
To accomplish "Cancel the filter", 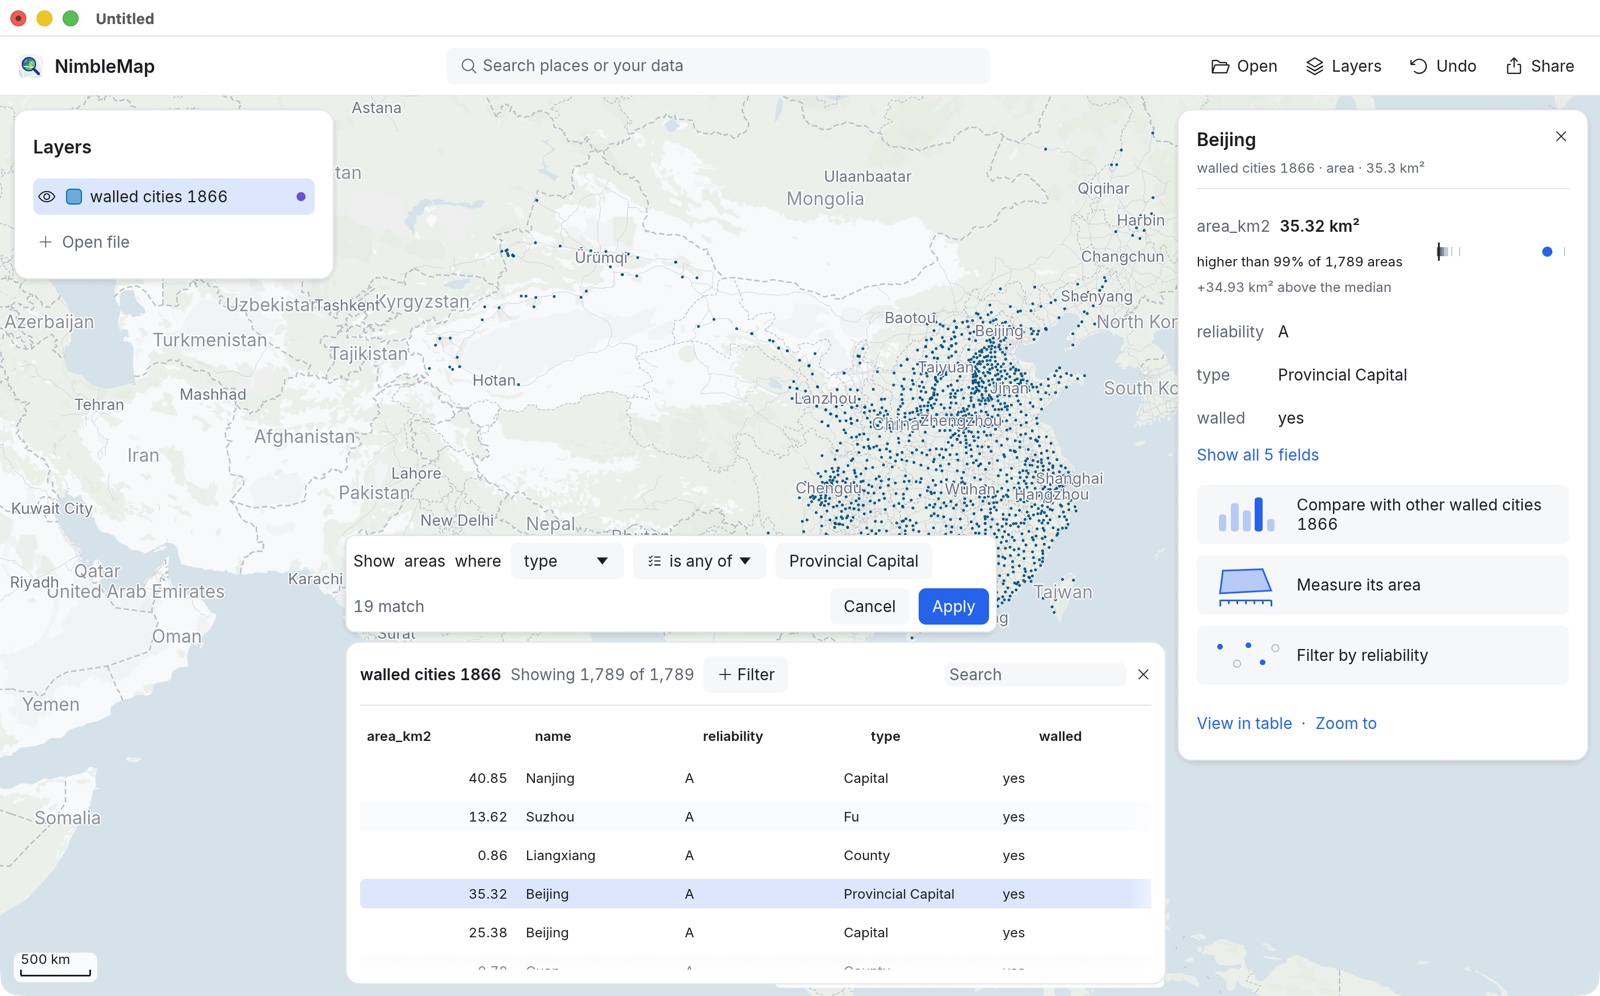I will pos(869,606).
